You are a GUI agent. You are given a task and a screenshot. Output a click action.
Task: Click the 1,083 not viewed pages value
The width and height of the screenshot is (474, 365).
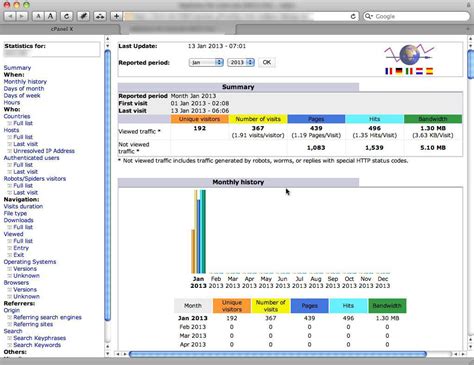316,148
